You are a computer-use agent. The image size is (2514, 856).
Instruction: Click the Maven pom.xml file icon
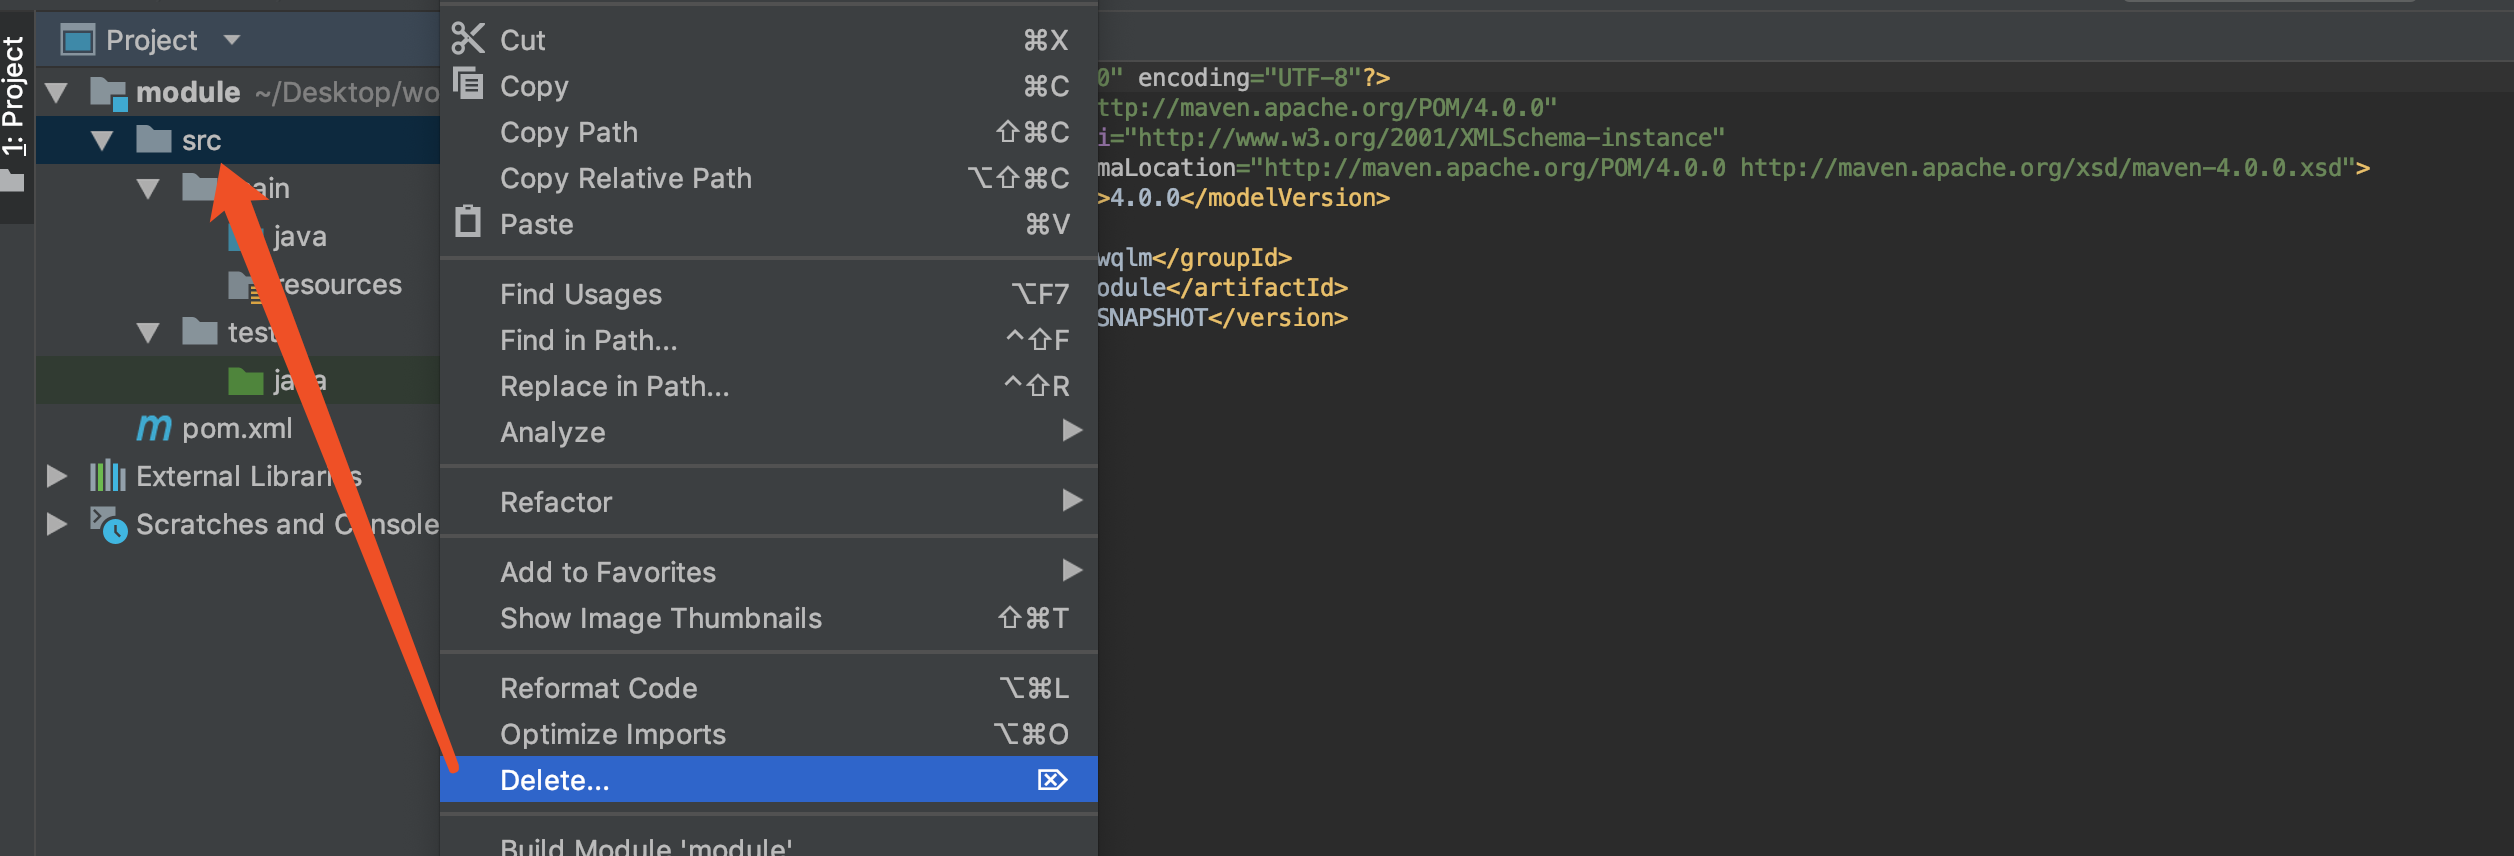(x=154, y=428)
